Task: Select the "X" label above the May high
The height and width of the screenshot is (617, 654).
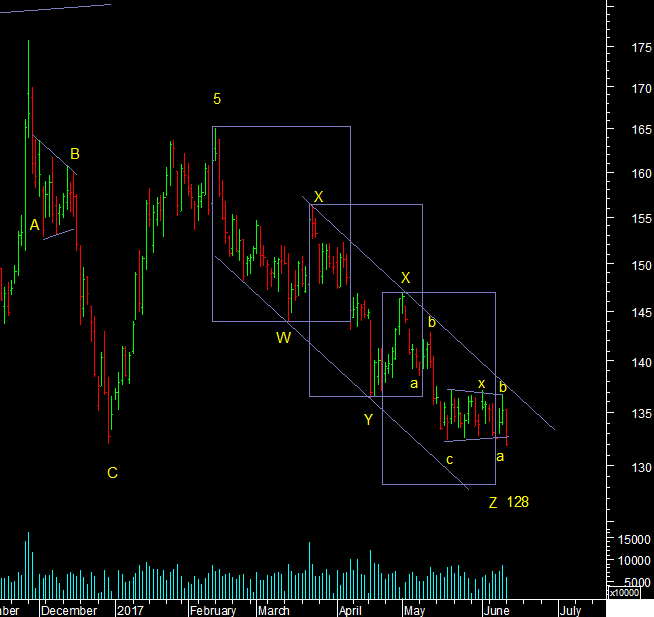Action: click(x=405, y=278)
